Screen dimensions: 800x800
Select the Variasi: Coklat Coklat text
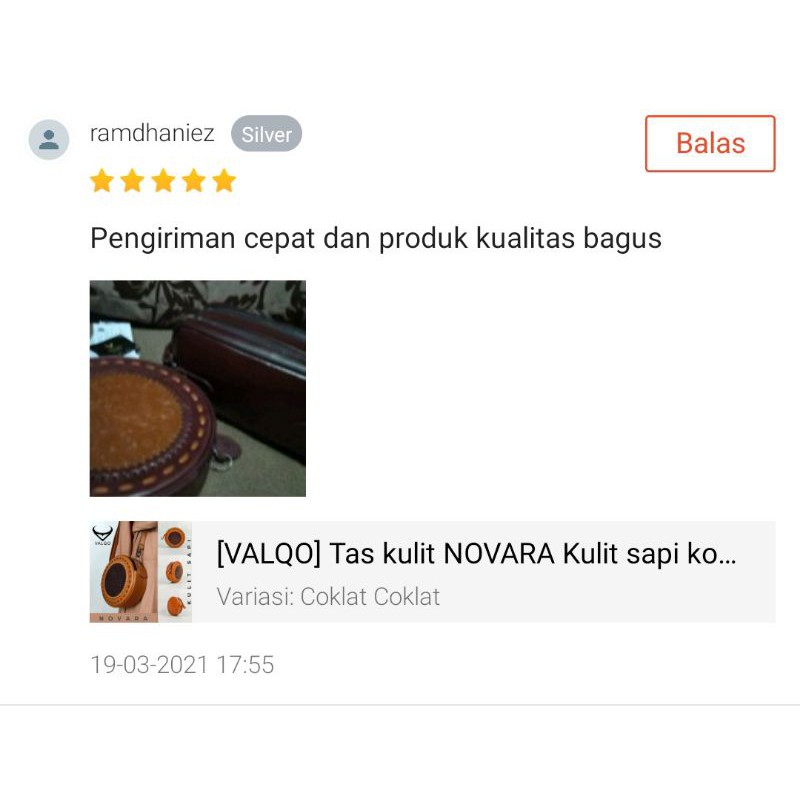pos(328,596)
